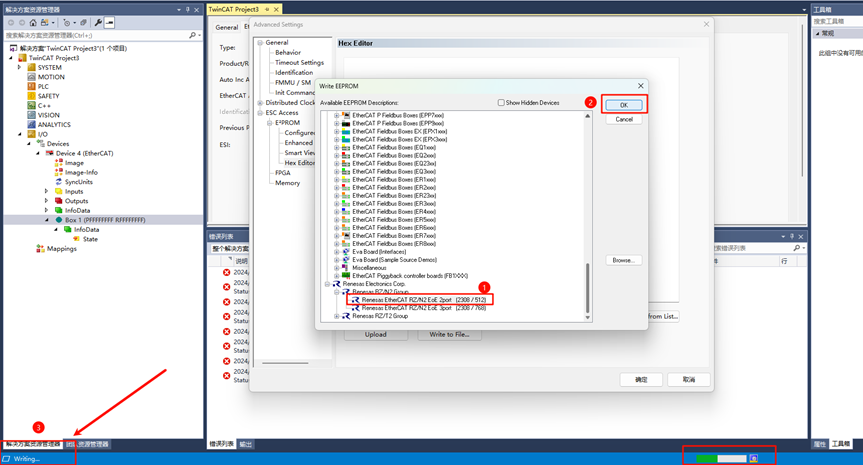Close the Write EEPROM dialog
Screen dimensions: 863x465
pos(640,86)
